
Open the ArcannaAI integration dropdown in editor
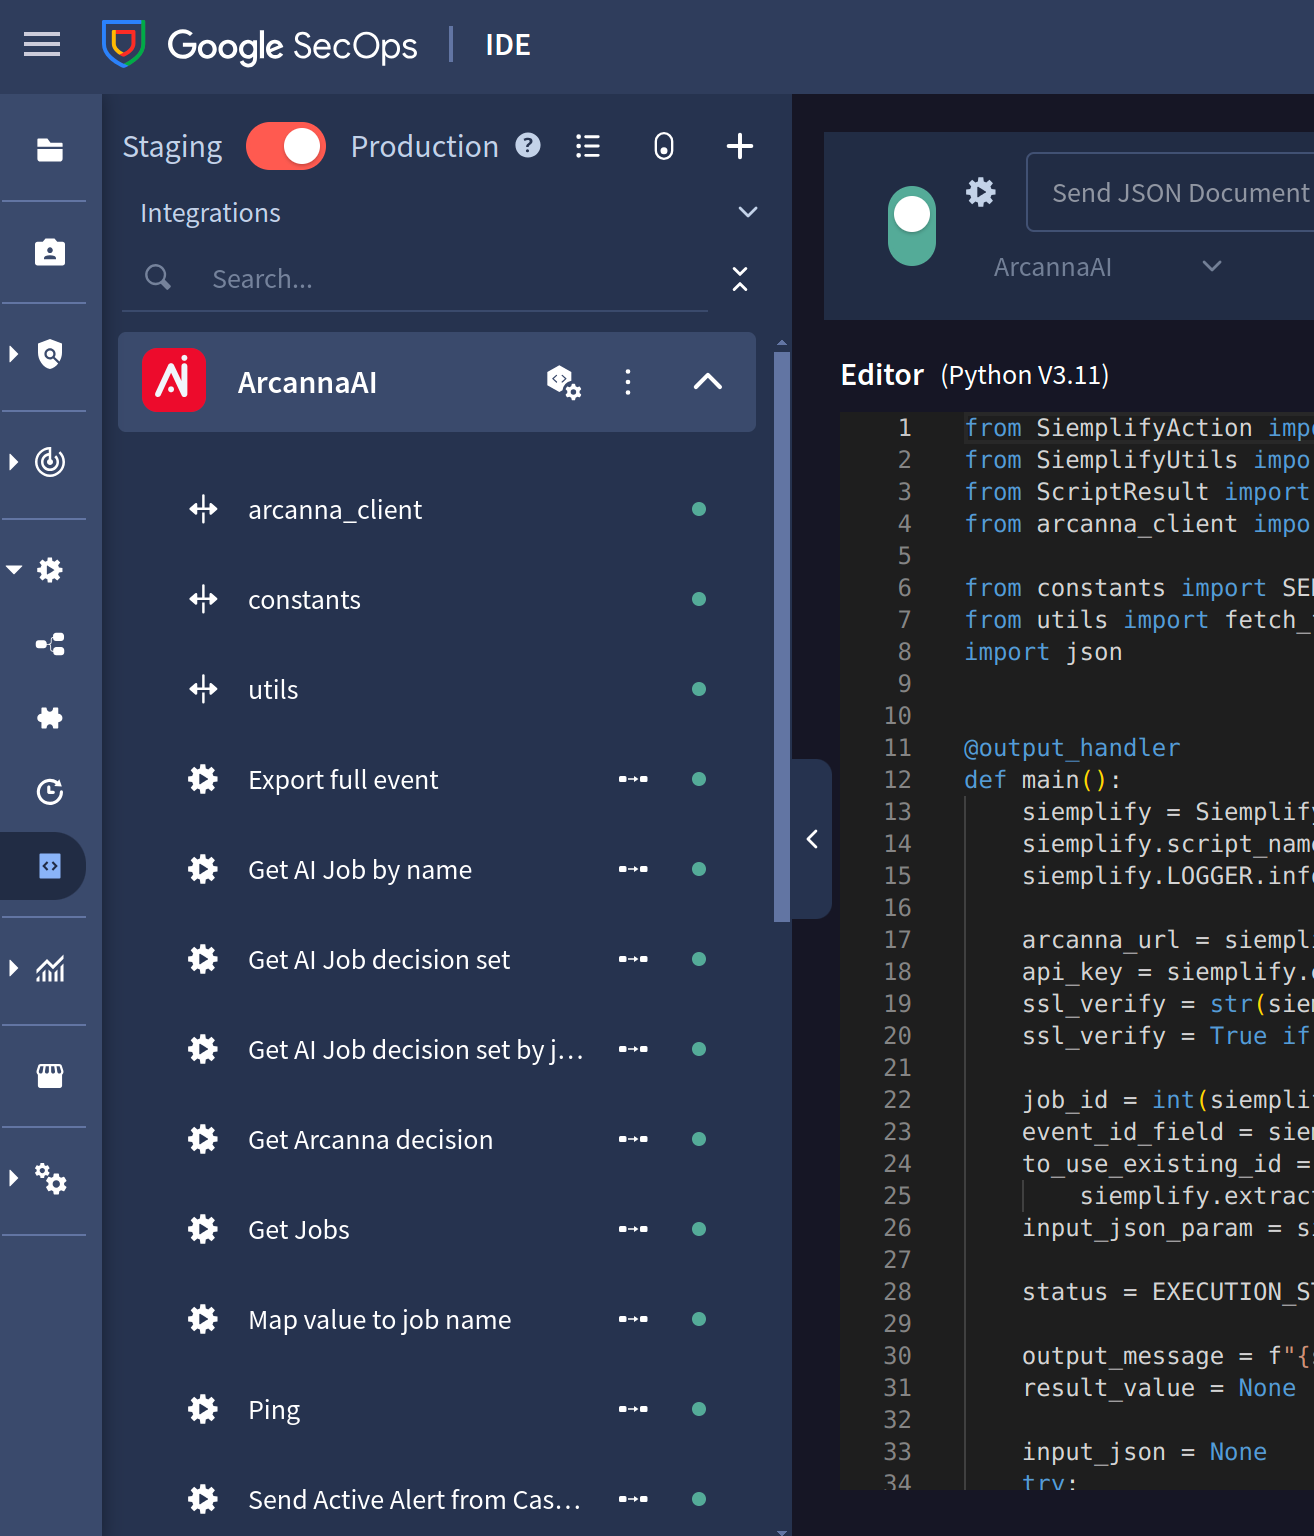pyautogui.click(x=1108, y=267)
